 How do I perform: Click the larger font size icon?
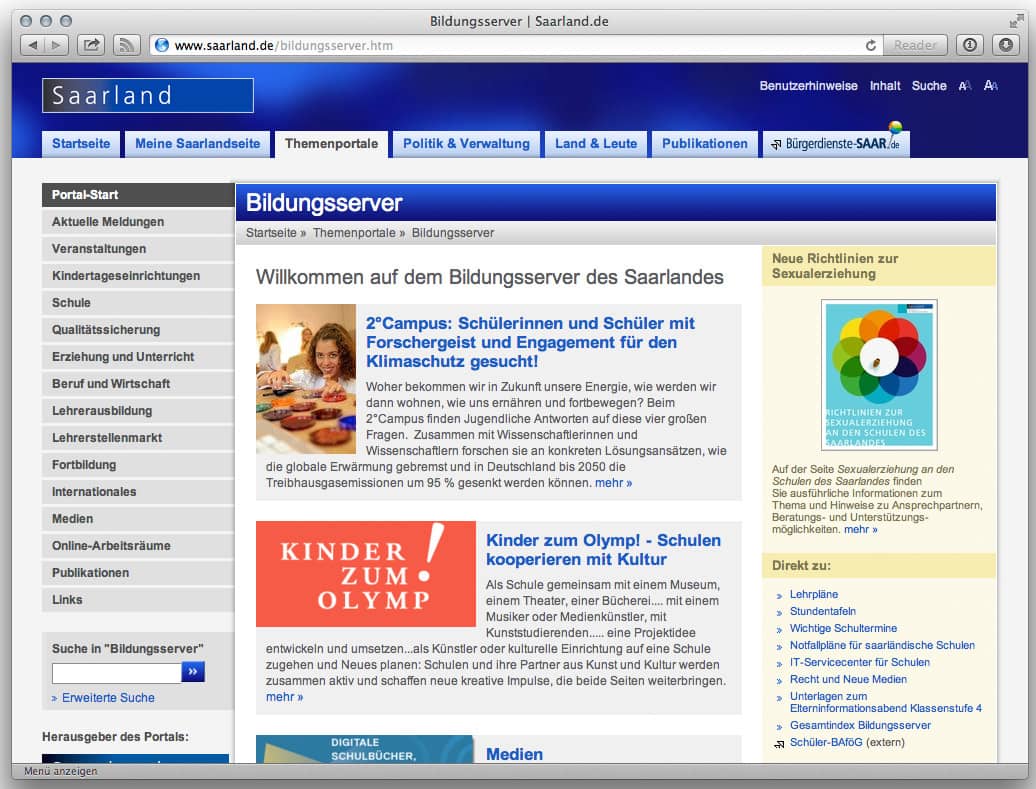click(990, 86)
